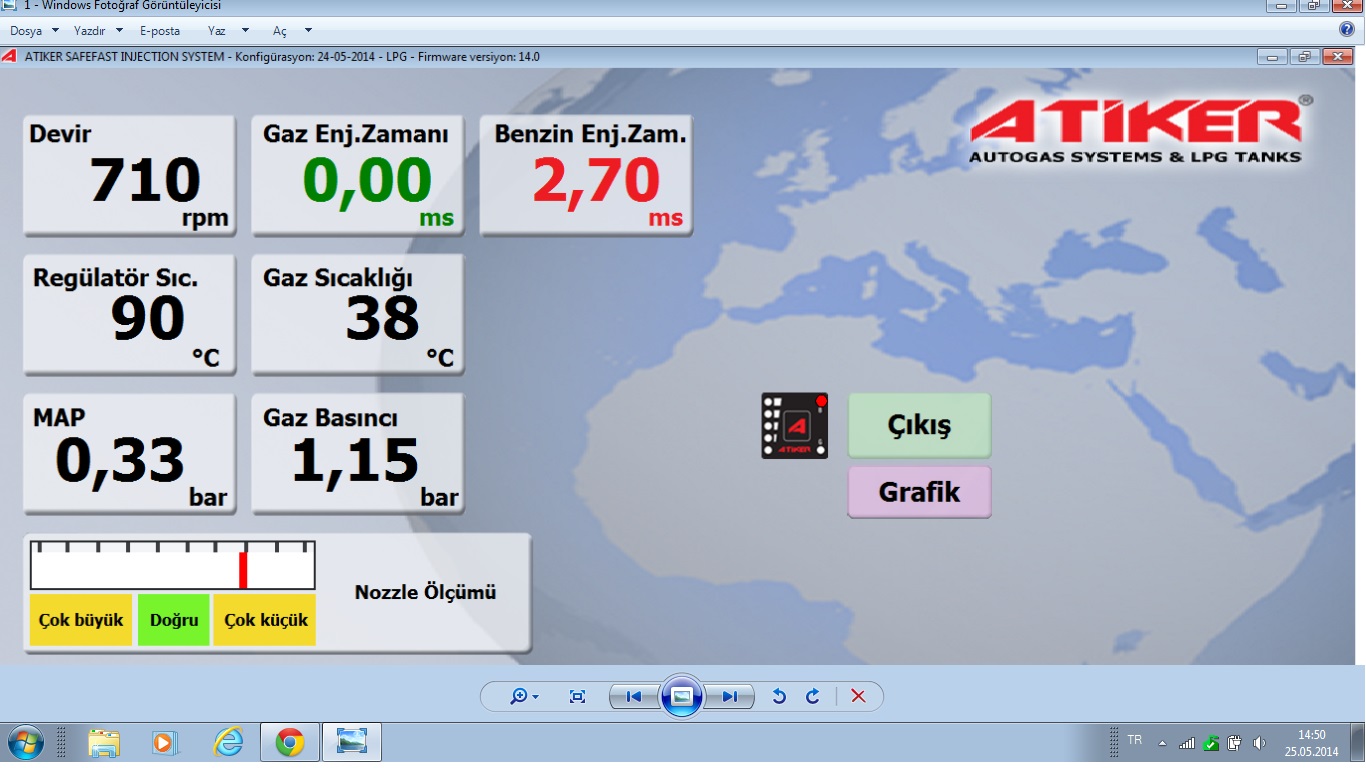This screenshot has height=768, width=1366.
Task: Click the green shield tray icon
Action: click(x=1211, y=743)
